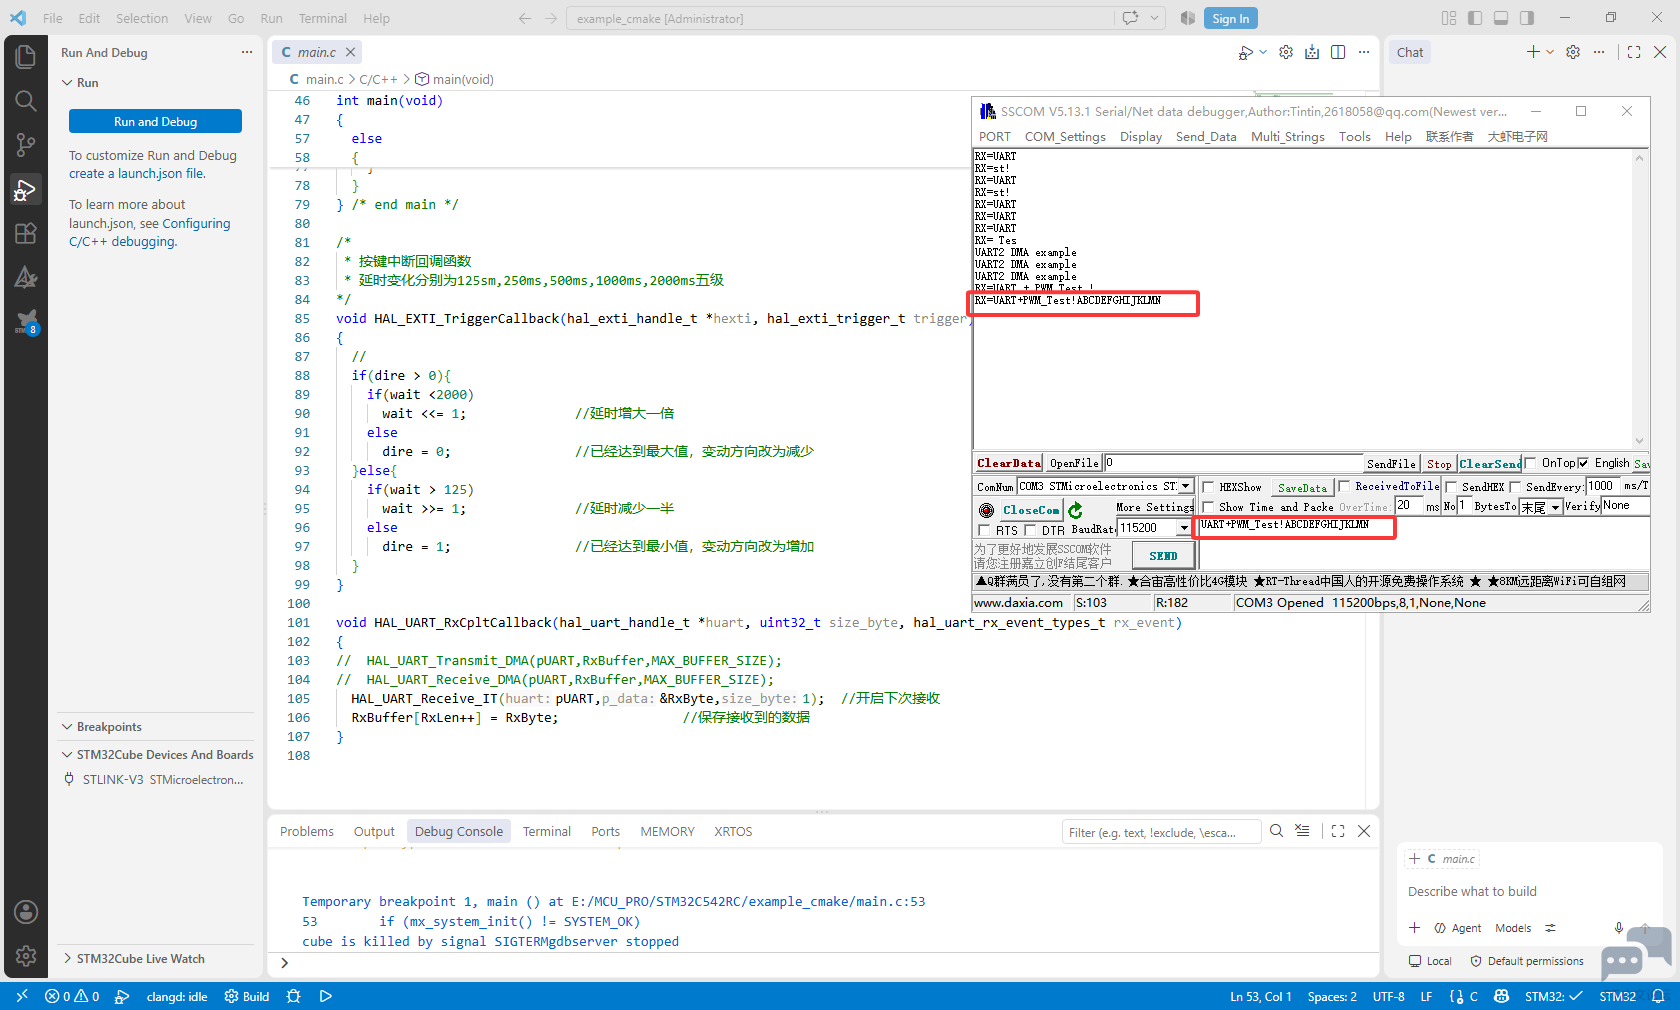Click the debug console filter input
This screenshot has height=1010, width=1680.
pos(1160,832)
